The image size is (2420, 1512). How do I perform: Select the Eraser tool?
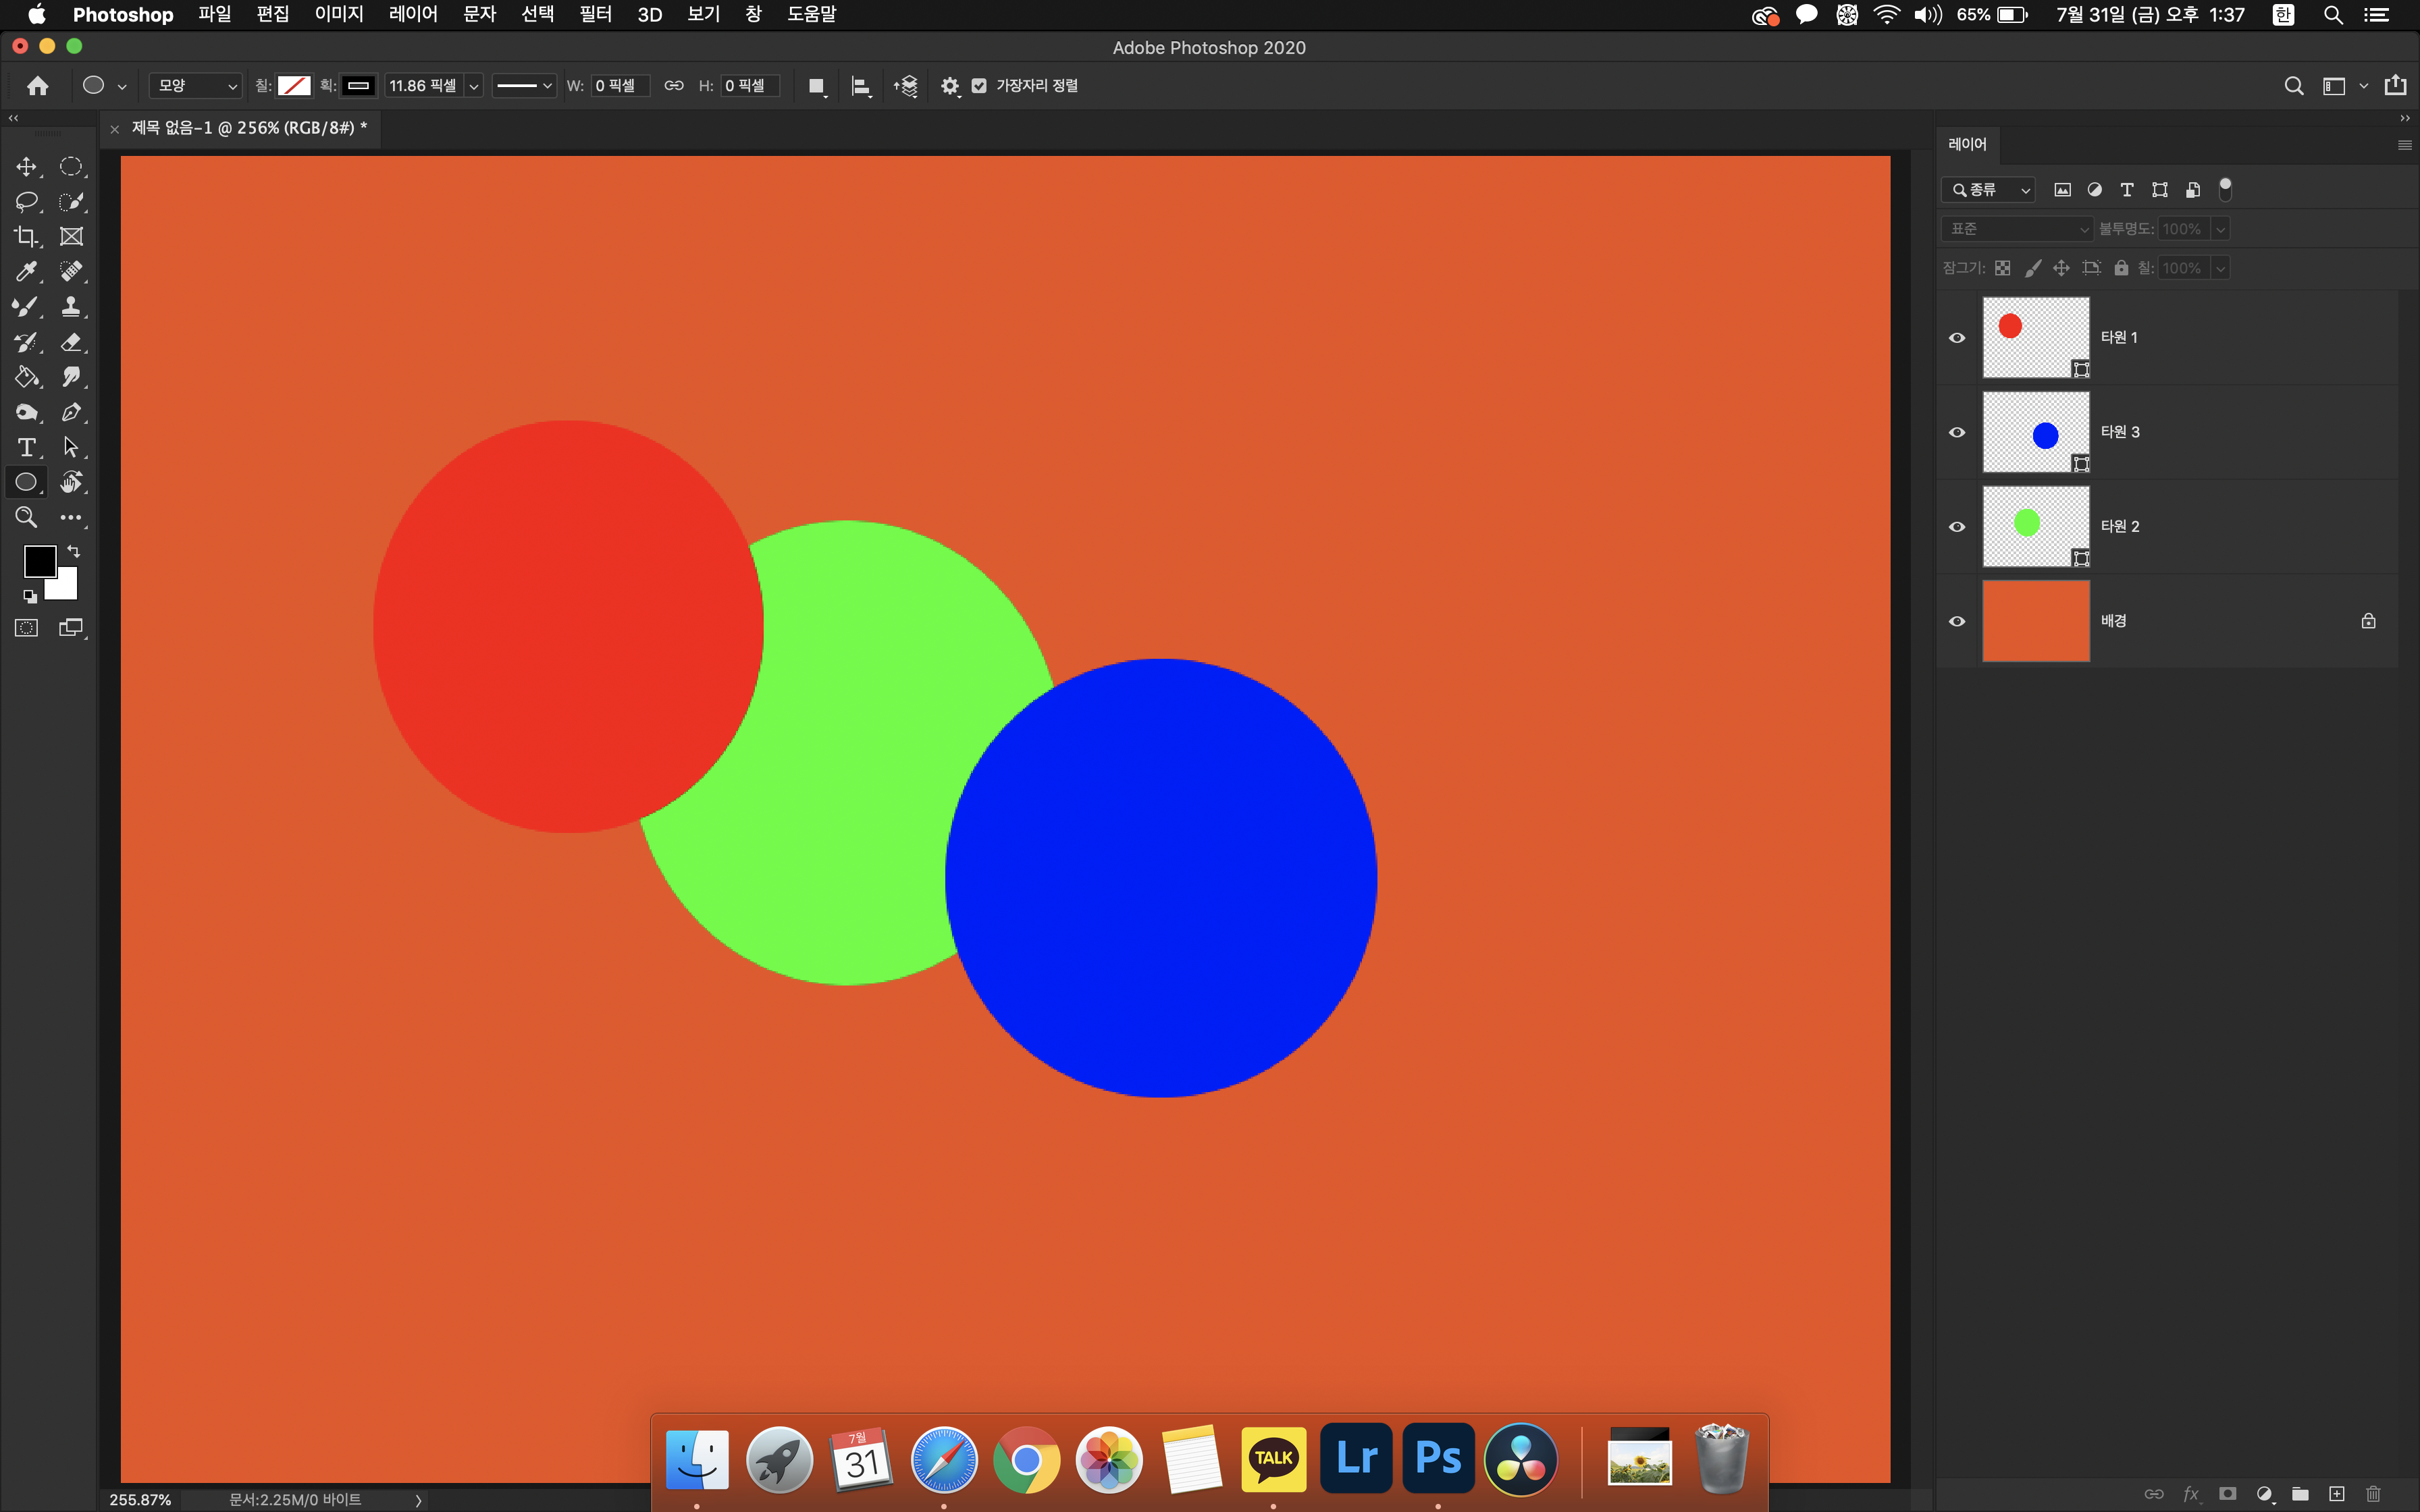click(x=71, y=342)
